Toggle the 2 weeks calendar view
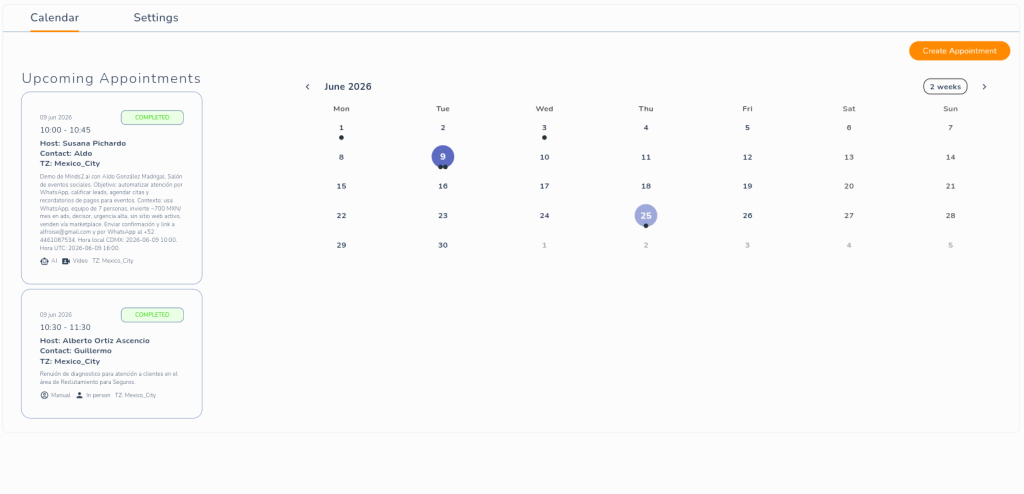Viewport: 1024px width, 494px height. point(945,87)
